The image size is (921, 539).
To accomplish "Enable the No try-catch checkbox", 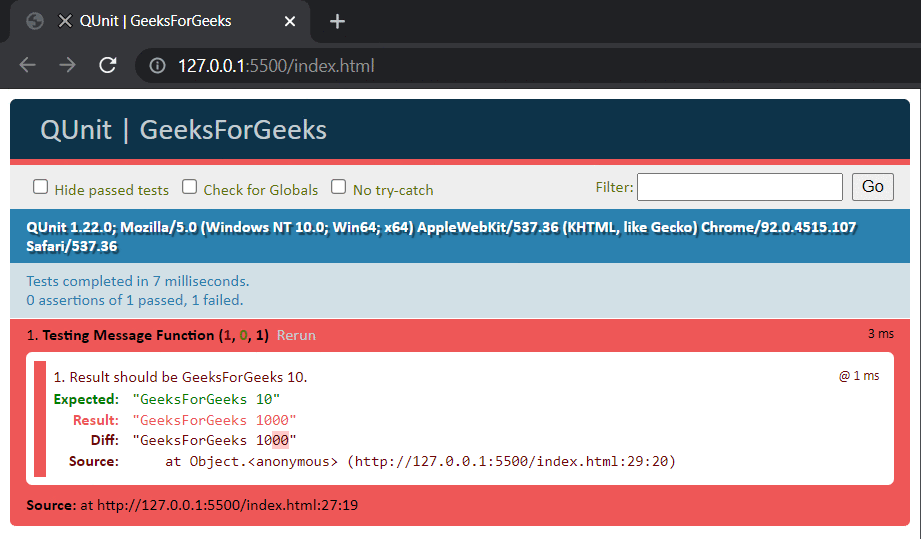I will coord(339,187).
